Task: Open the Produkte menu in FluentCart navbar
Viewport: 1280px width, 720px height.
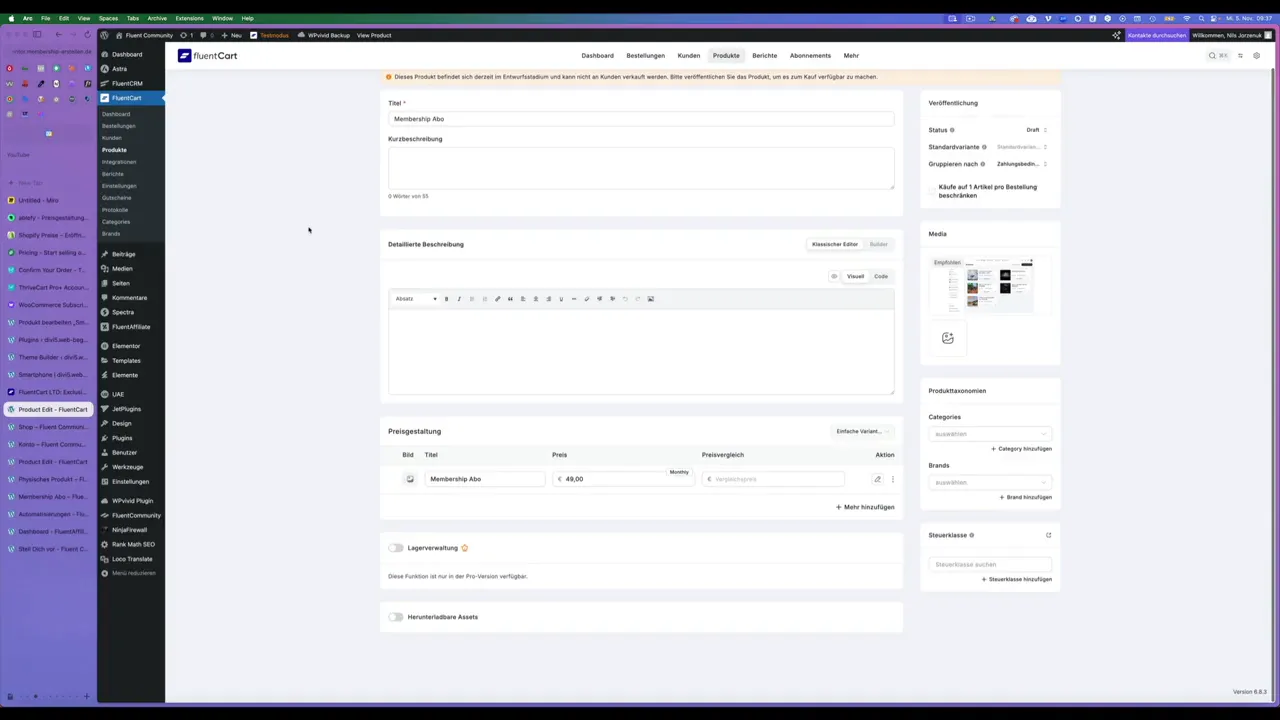Action: tap(726, 55)
